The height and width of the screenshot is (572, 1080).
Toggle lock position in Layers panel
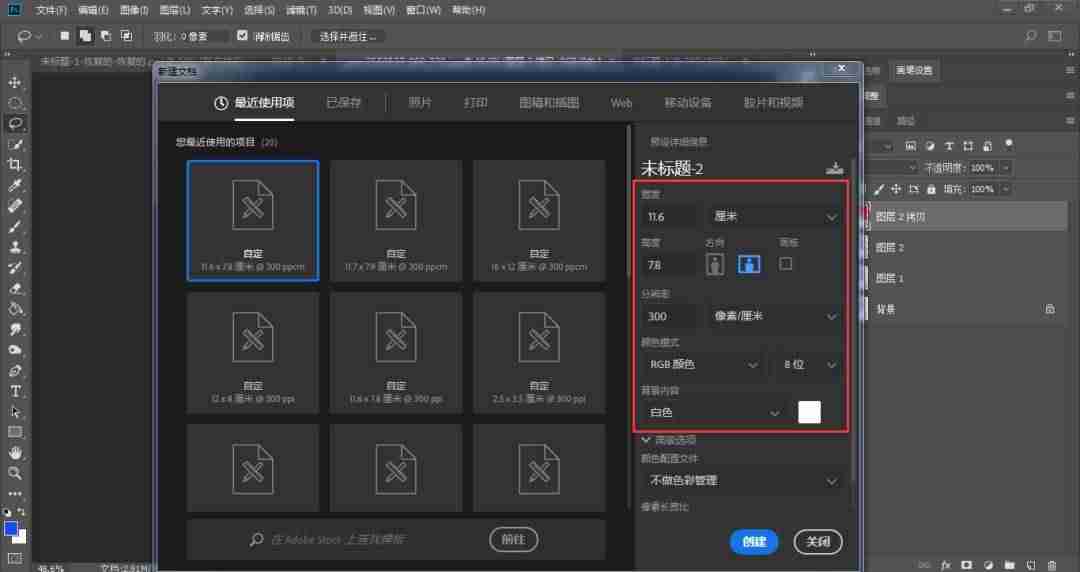click(x=896, y=189)
